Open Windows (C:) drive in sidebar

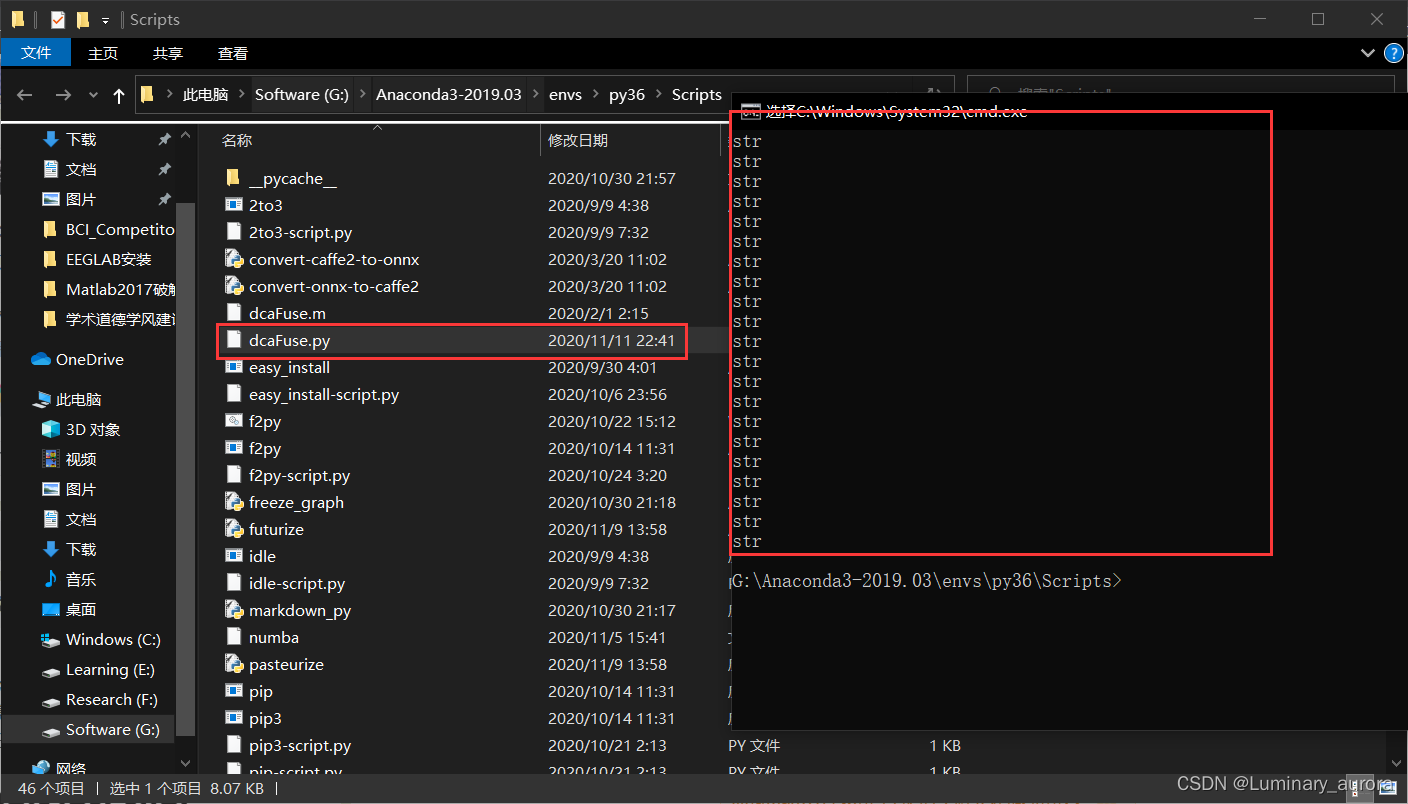(113, 640)
